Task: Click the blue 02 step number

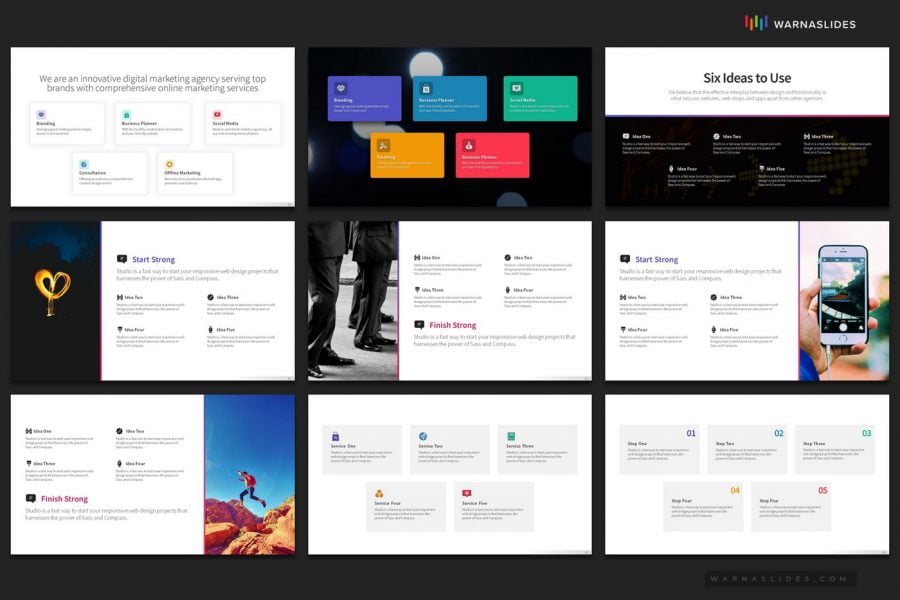Action: click(x=779, y=434)
